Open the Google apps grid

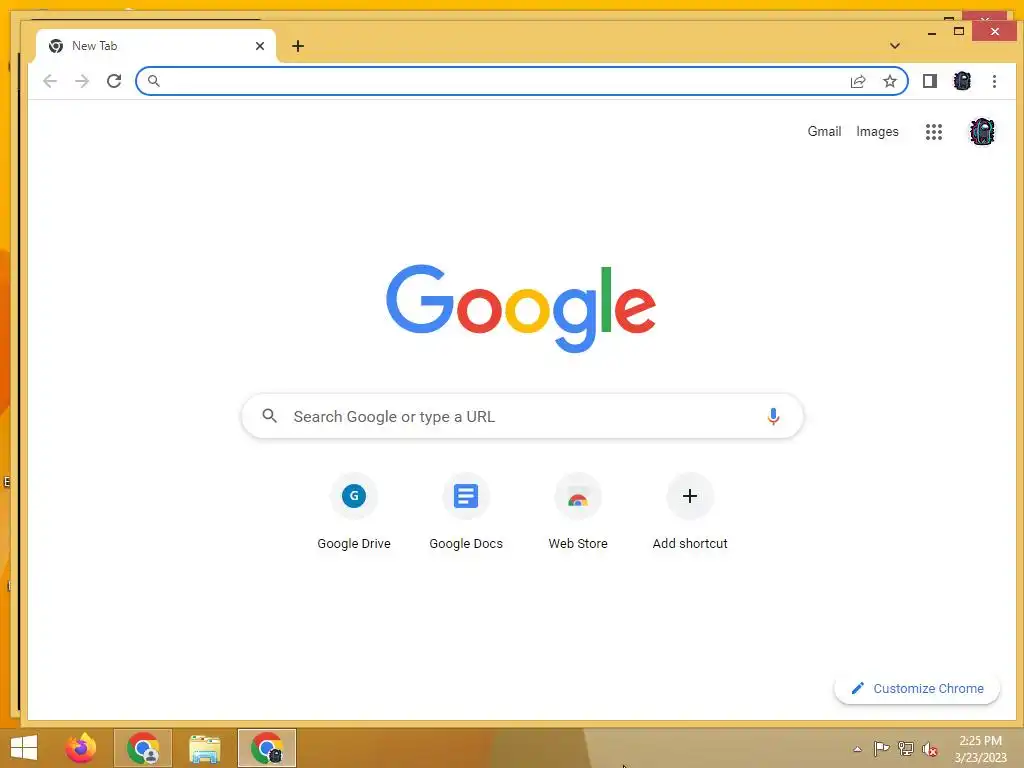[x=934, y=132]
